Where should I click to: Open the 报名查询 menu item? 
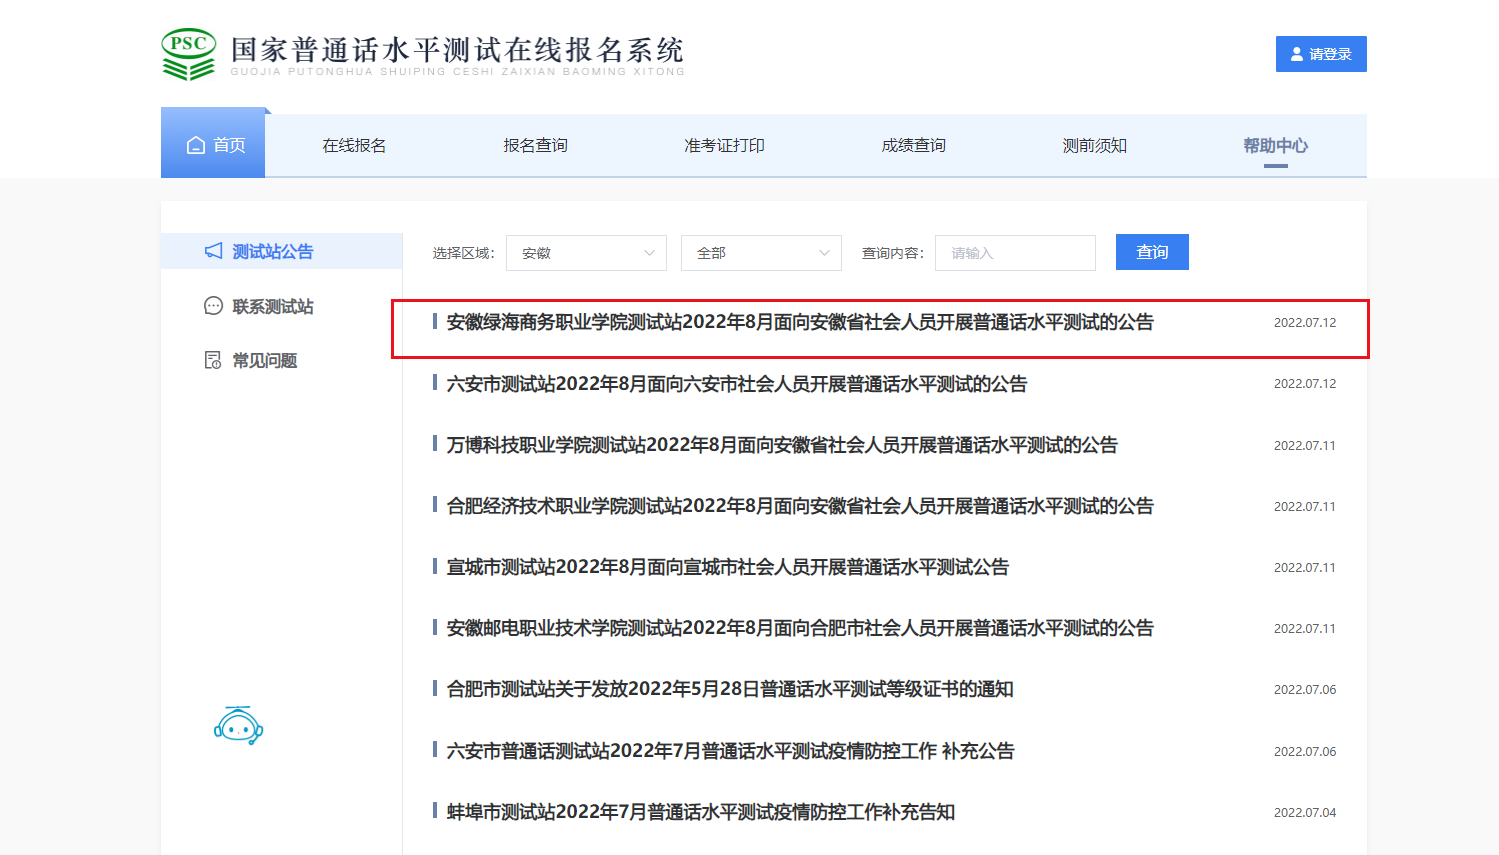click(535, 145)
